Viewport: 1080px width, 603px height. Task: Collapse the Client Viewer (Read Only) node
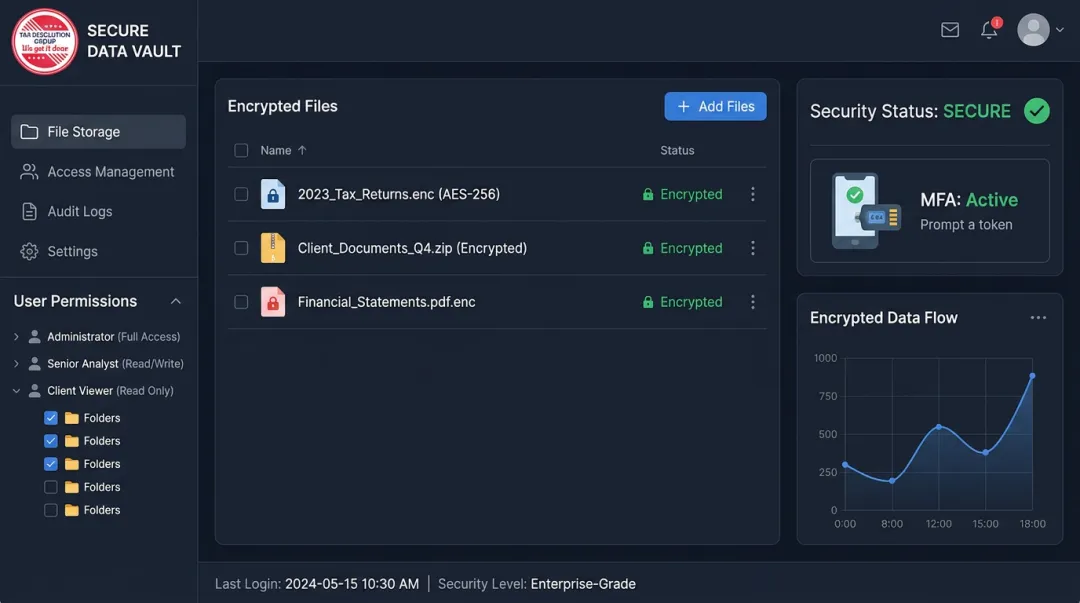[17, 391]
